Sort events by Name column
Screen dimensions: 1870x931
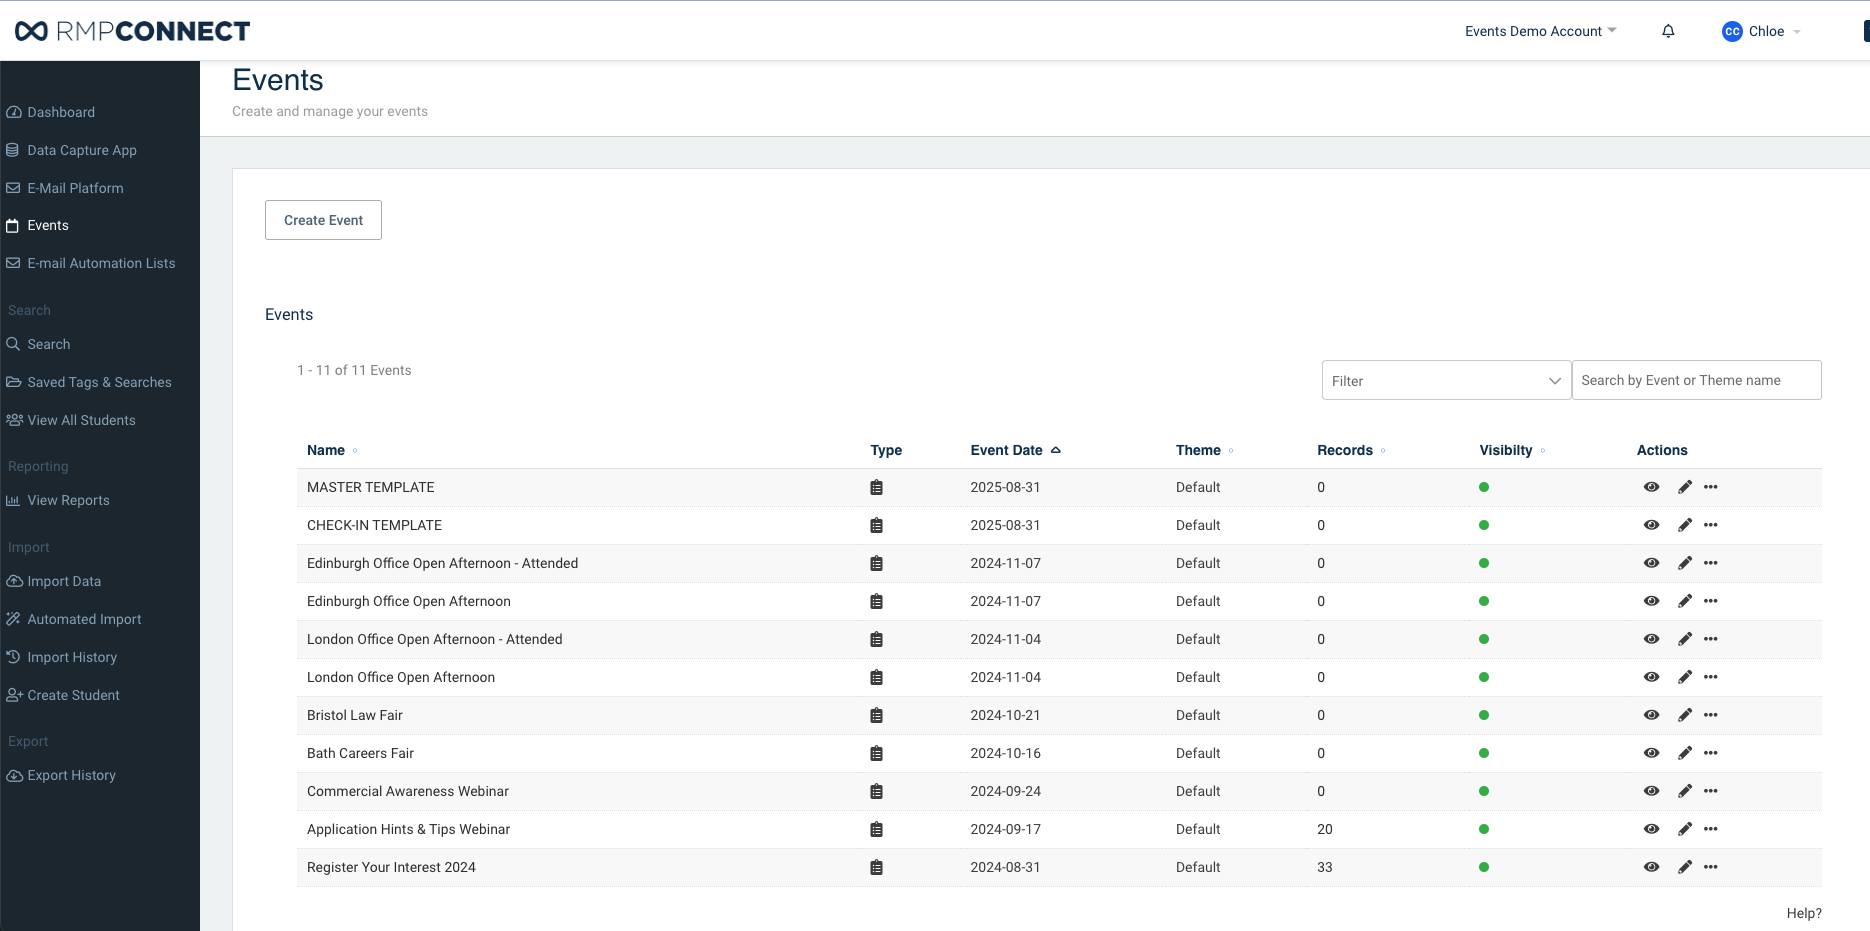pyautogui.click(x=332, y=450)
